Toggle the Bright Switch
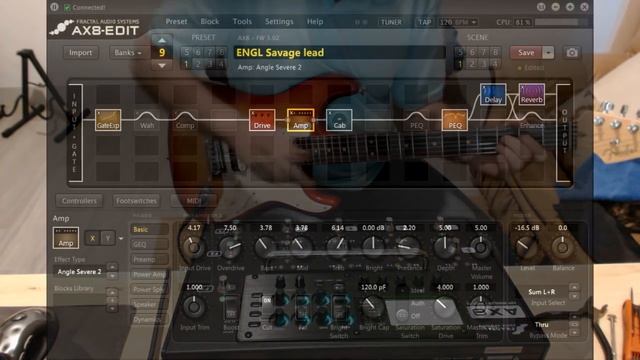The image size is (640, 360). [x=339, y=307]
